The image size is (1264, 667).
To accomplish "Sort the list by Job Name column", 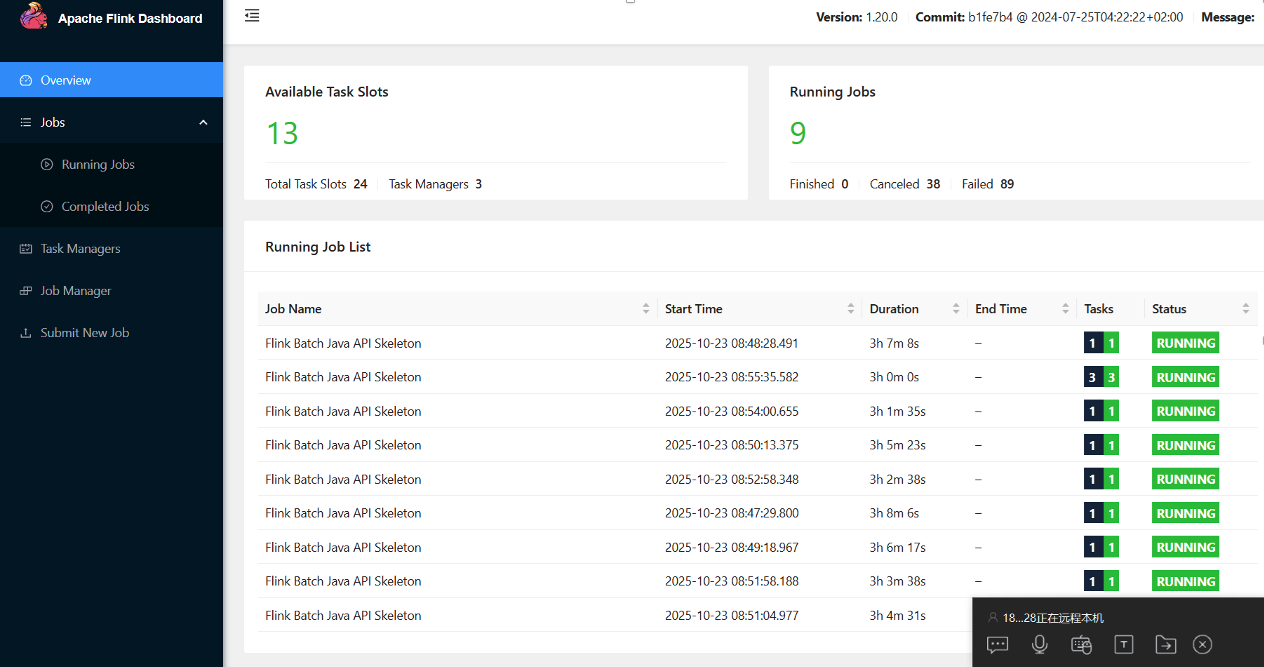I will [x=646, y=309].
